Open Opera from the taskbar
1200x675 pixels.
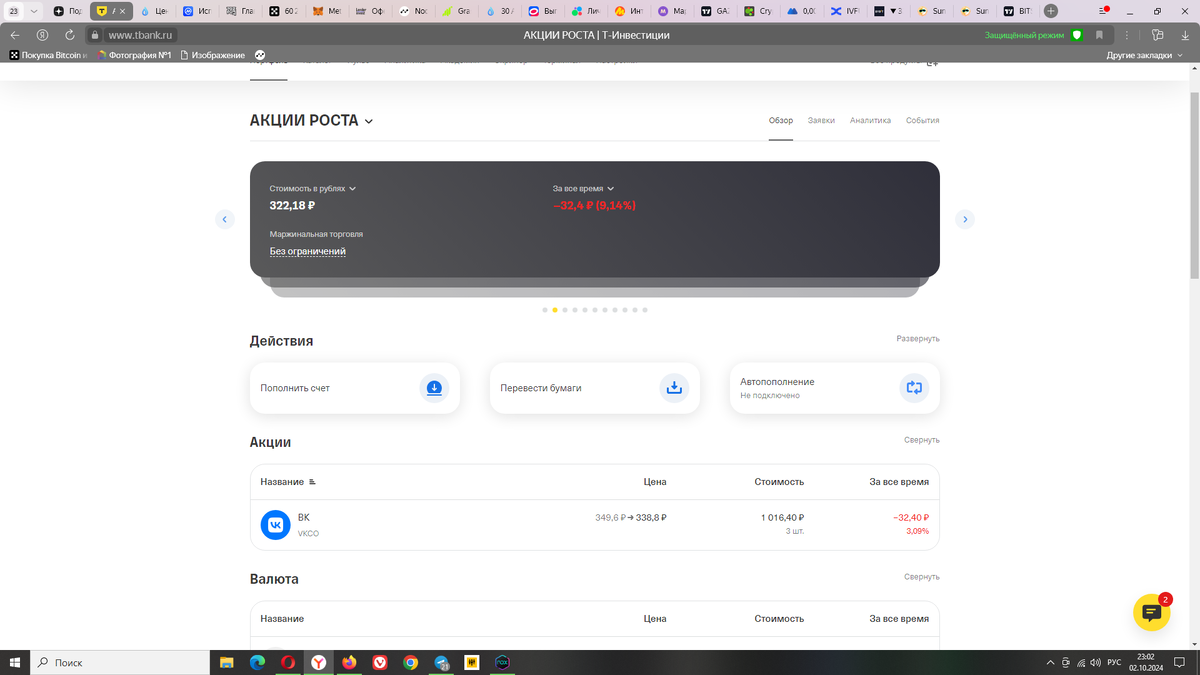click(x=287, y=662)
